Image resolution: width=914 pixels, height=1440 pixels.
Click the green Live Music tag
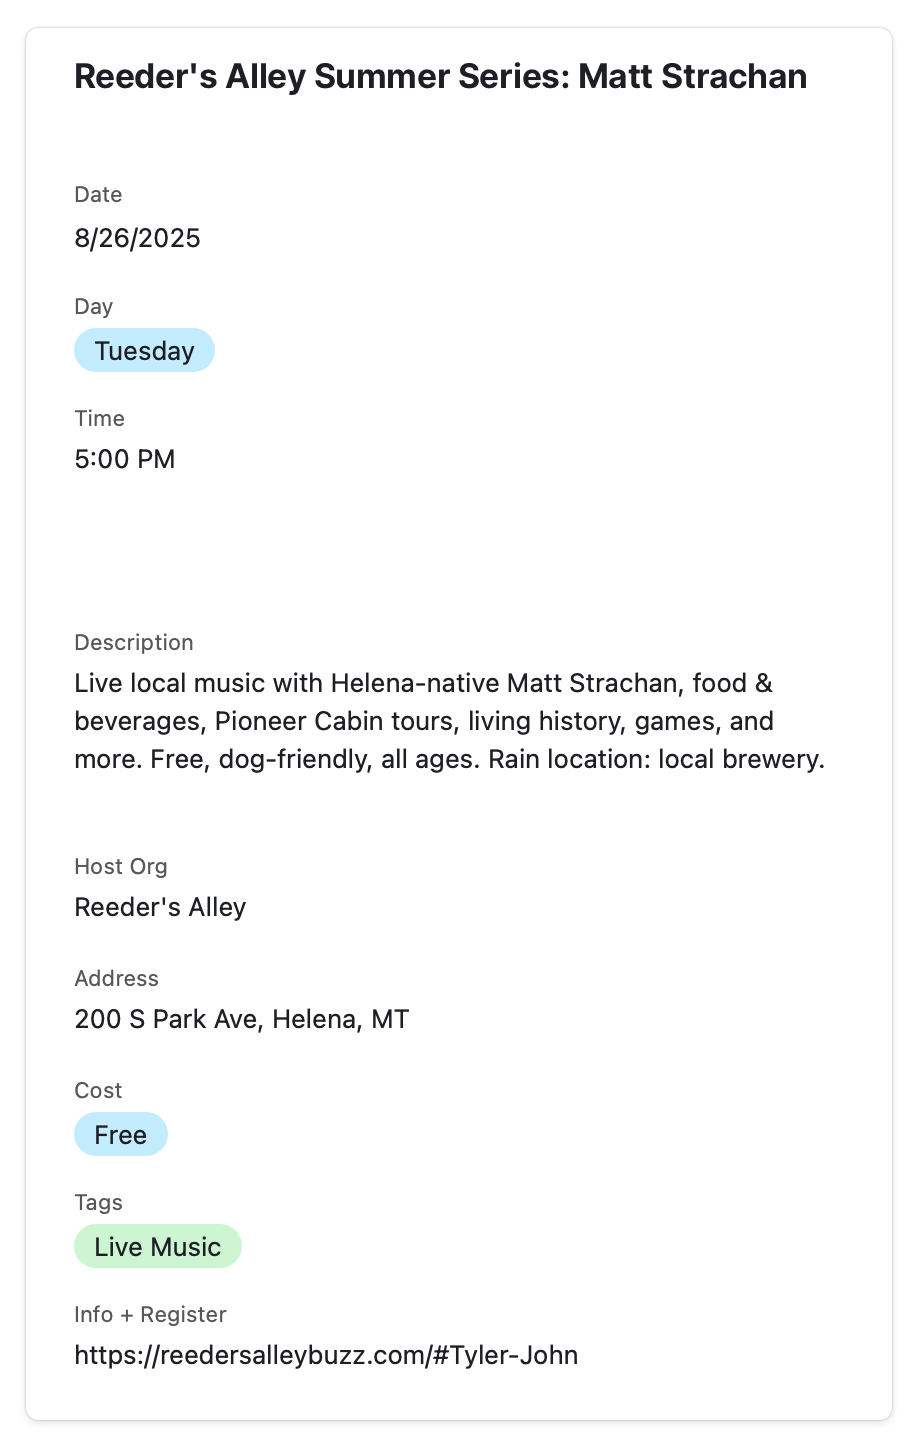[x=157, y=1247]
